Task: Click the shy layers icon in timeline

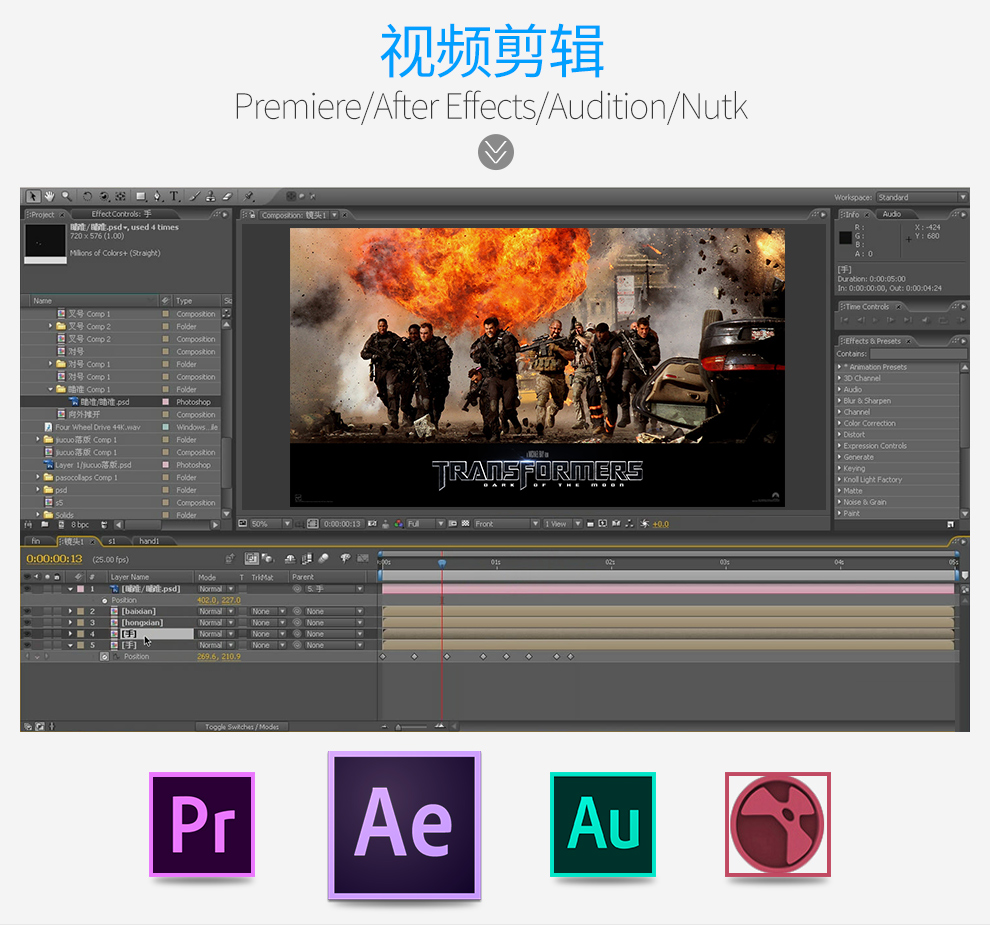Action: pos(290,558)
